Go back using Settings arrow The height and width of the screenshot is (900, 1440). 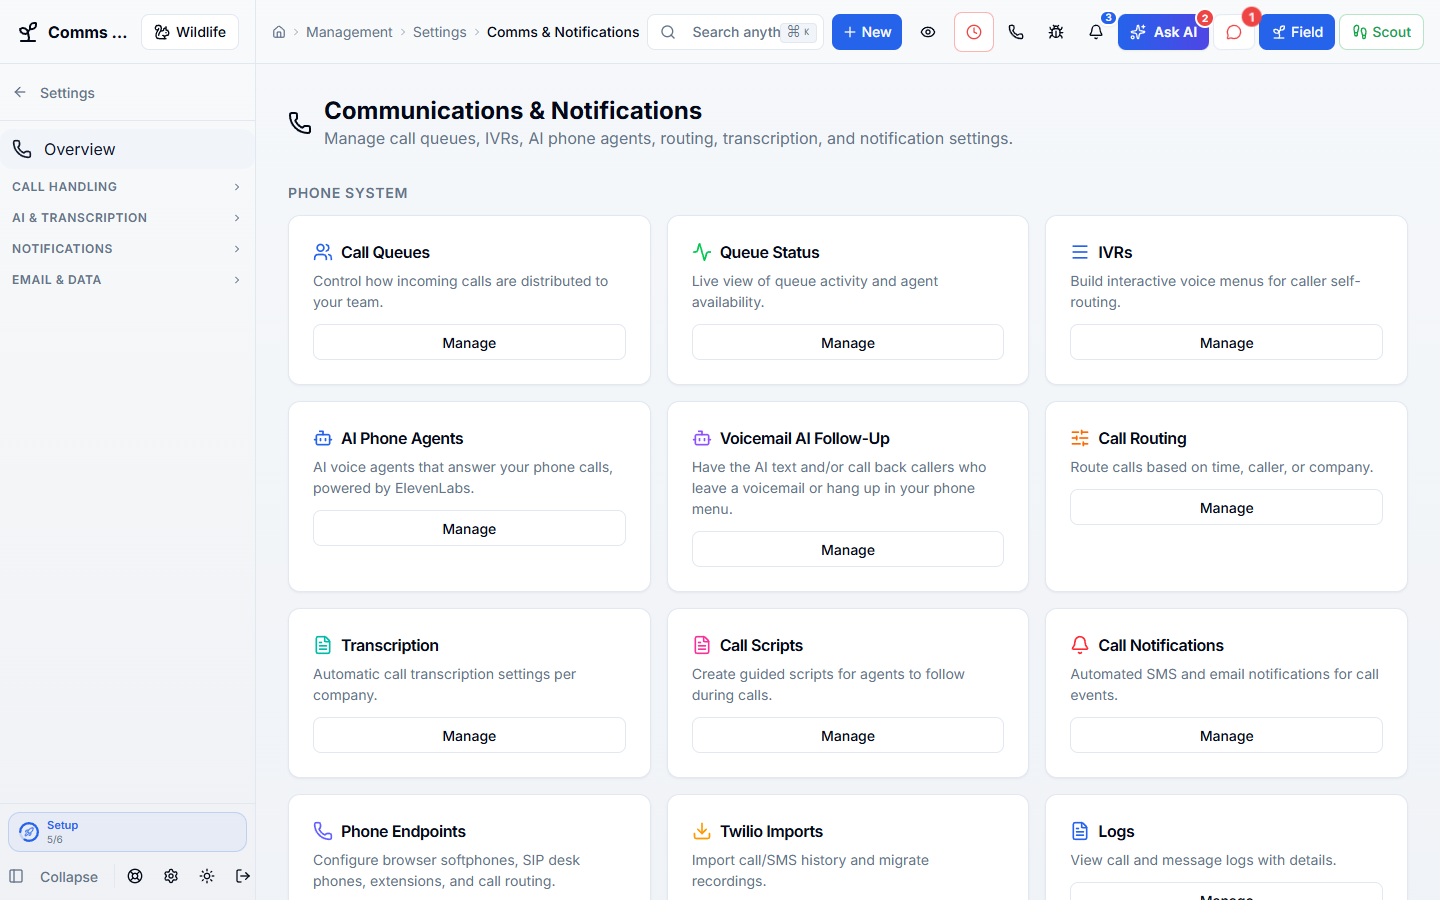tap(20, 92)
